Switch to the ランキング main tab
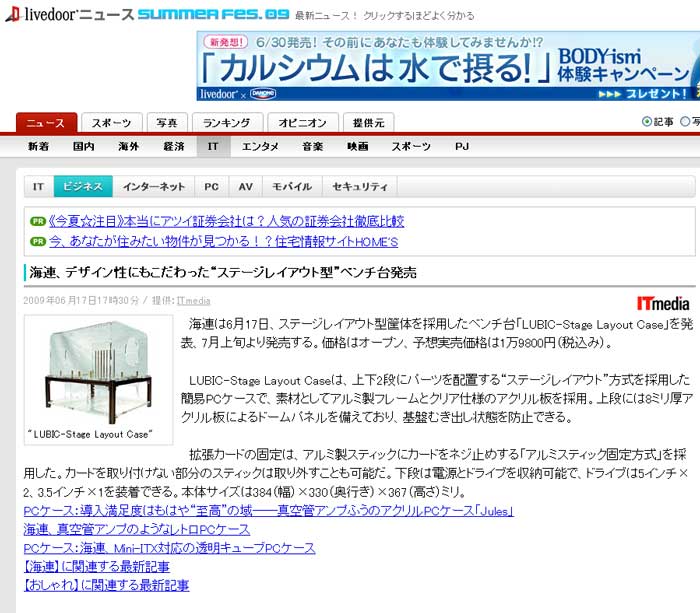700x613 pixels. click(227, 123)
